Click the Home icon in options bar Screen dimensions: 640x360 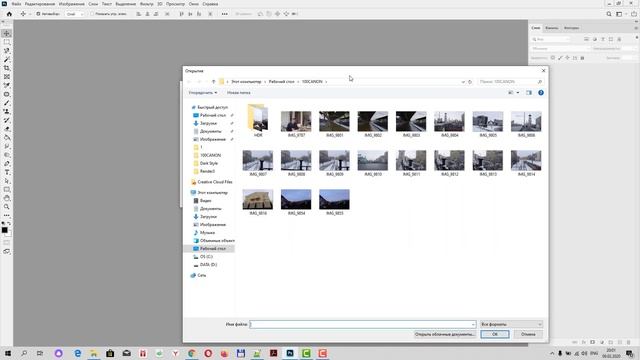pyautogui.click(x=9, y=14)
